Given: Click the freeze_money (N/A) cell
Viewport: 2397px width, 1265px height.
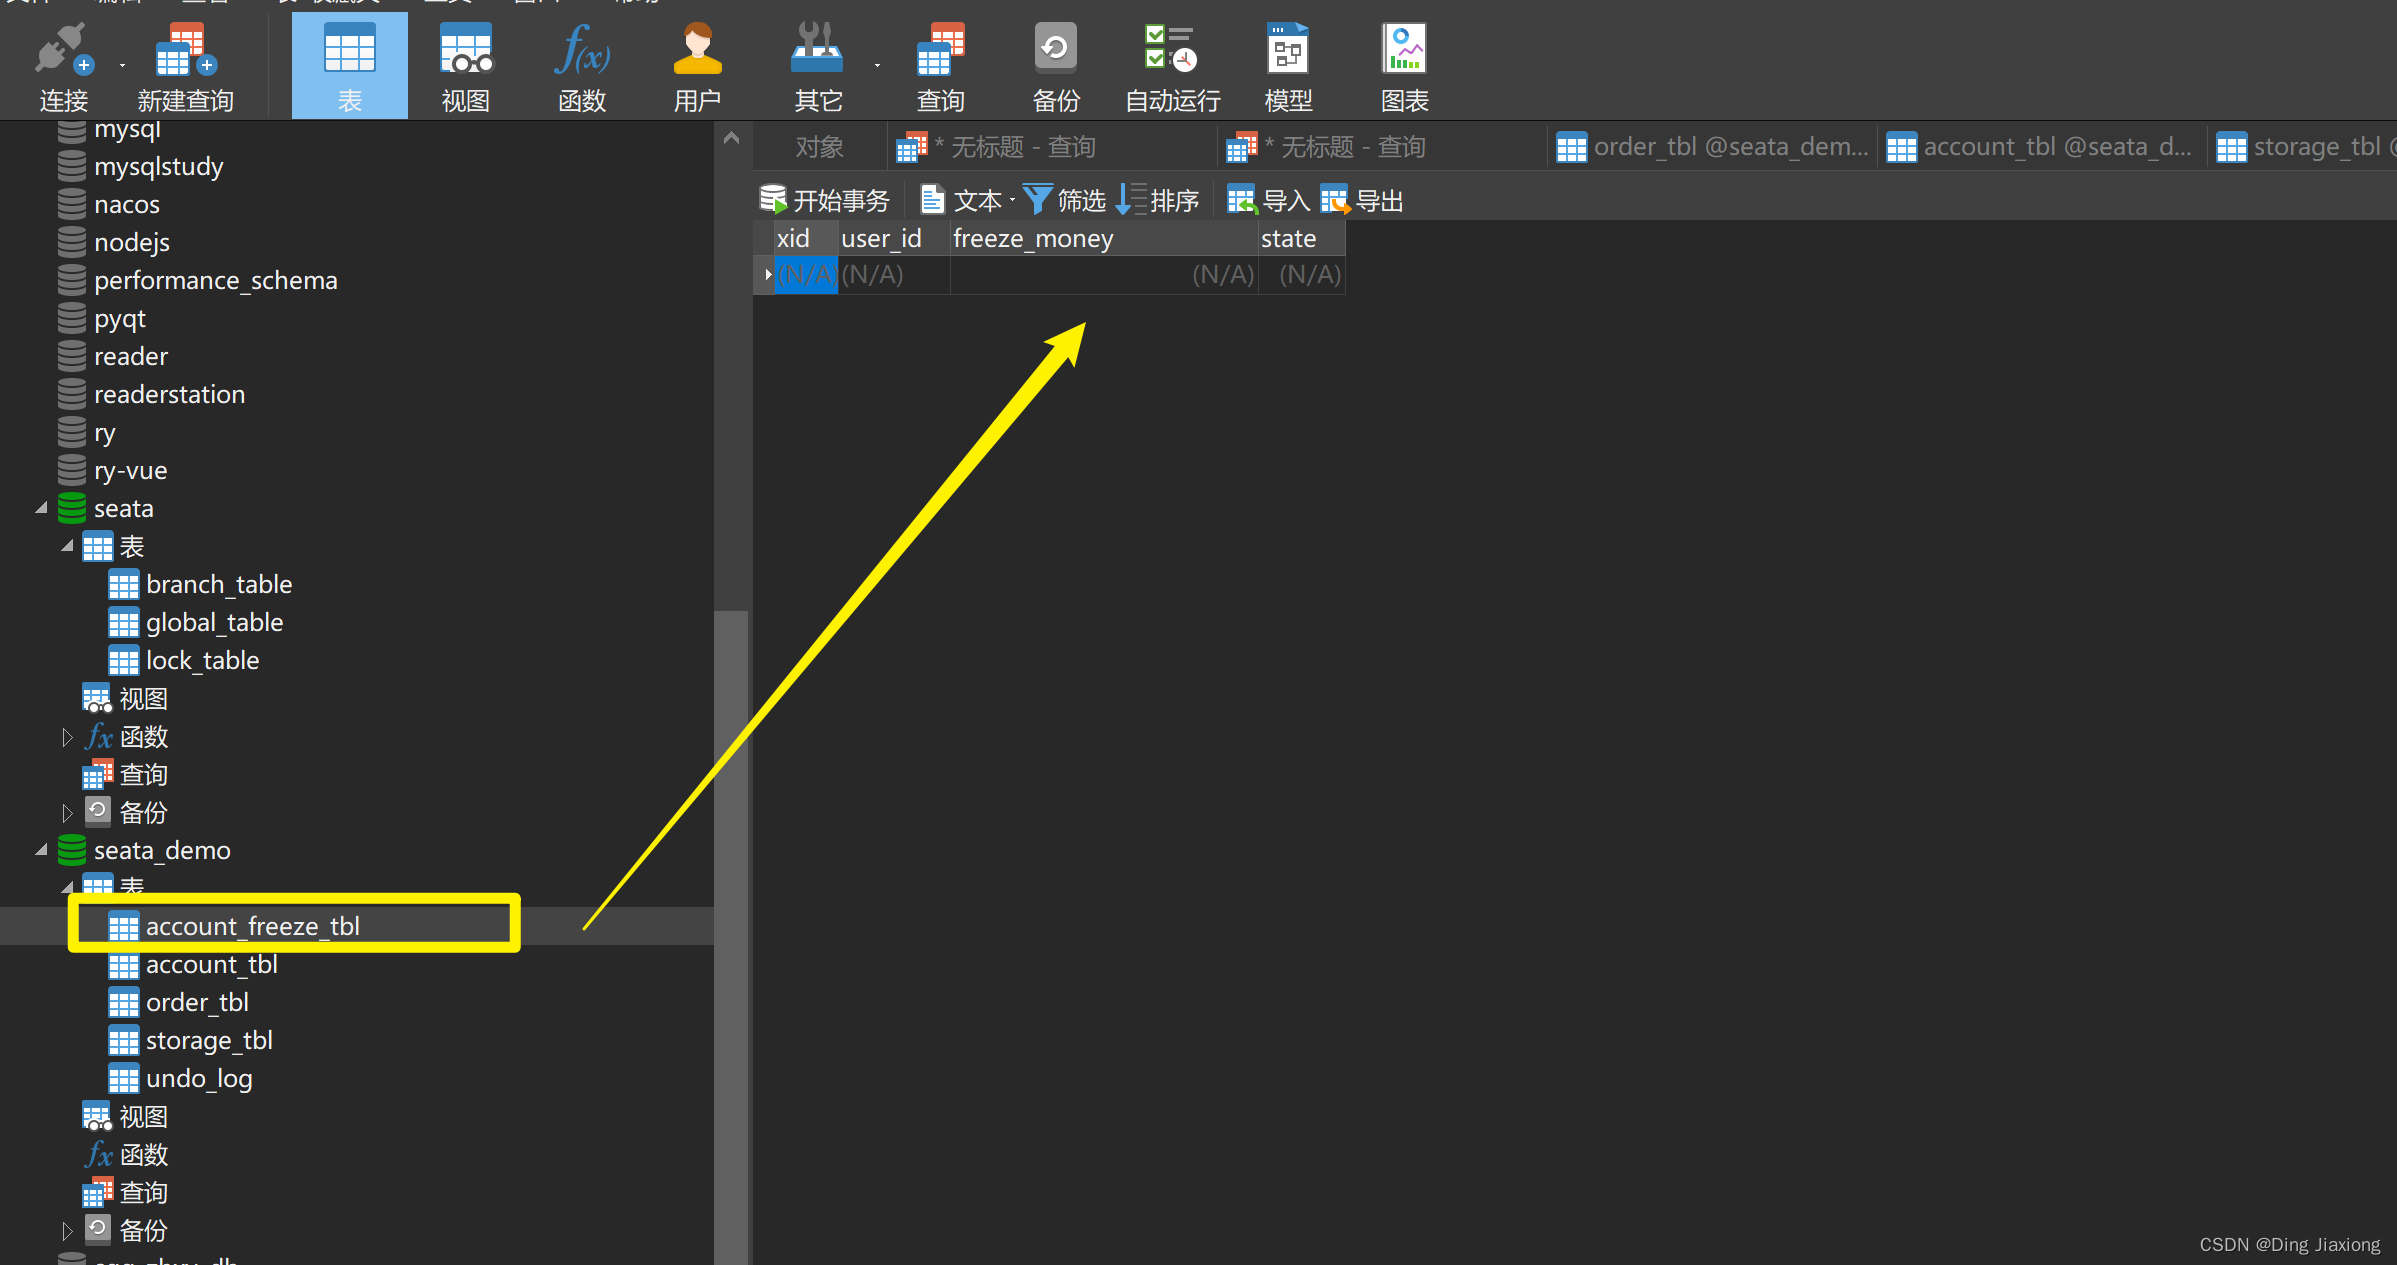Looking at the screenshot, I should coord(1104,274).
